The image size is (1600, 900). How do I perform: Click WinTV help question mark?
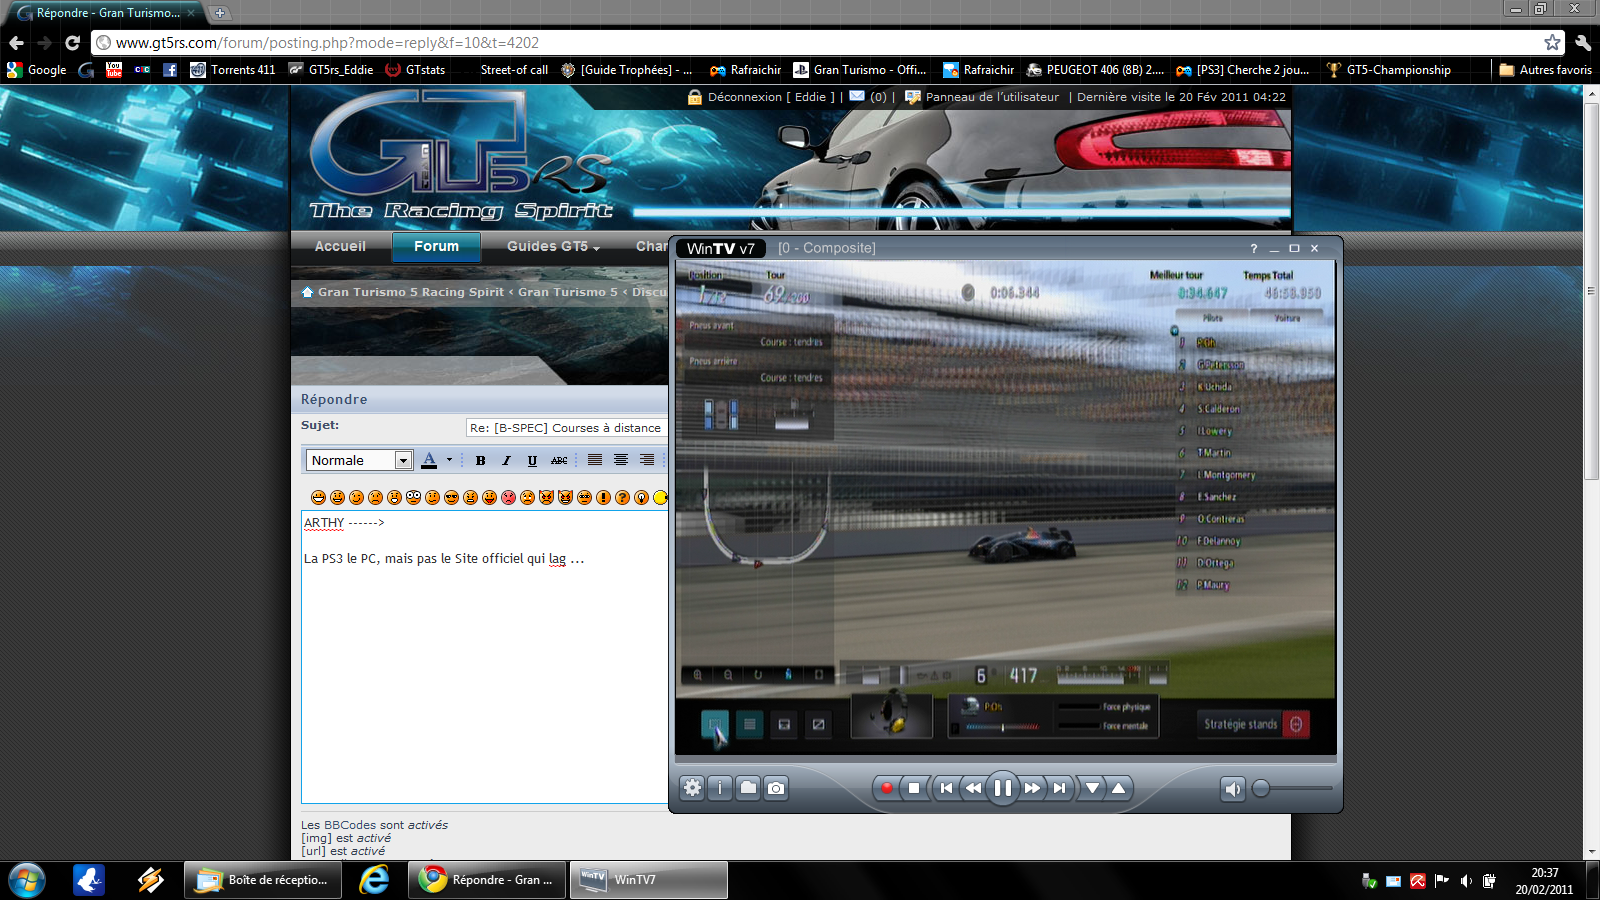pos(1254,248)
